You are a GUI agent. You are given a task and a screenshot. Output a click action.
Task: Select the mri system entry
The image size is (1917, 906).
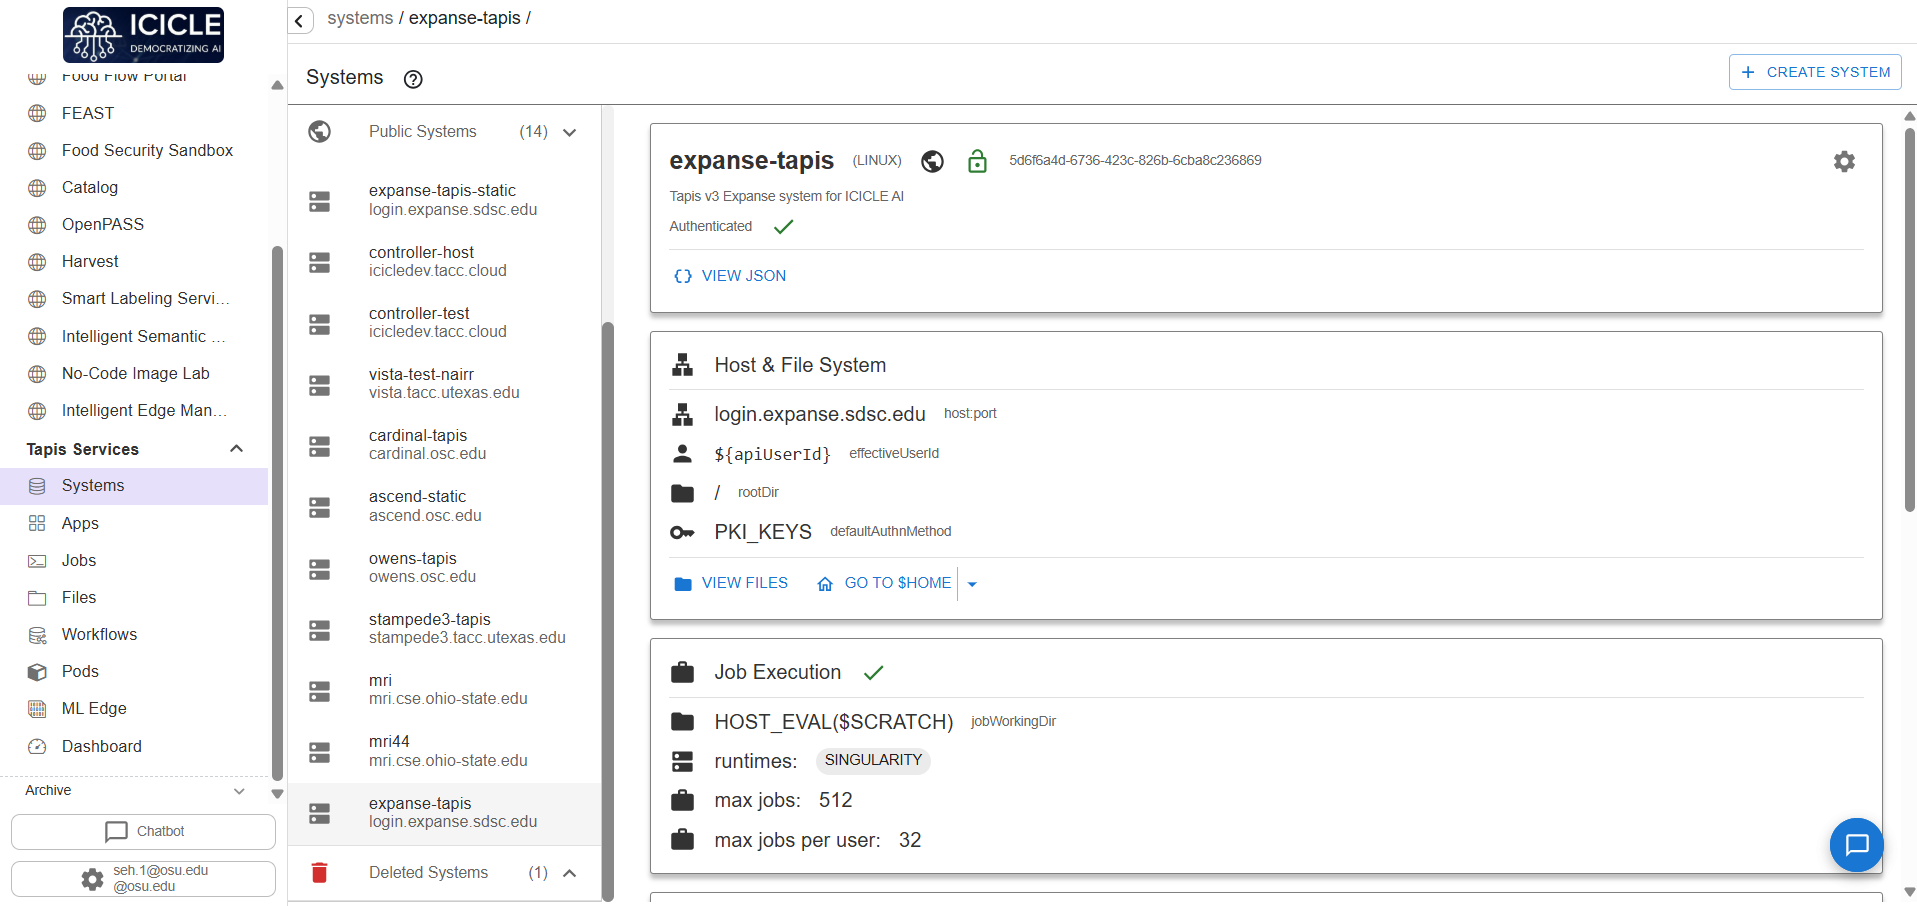click(x=445, y=690)
